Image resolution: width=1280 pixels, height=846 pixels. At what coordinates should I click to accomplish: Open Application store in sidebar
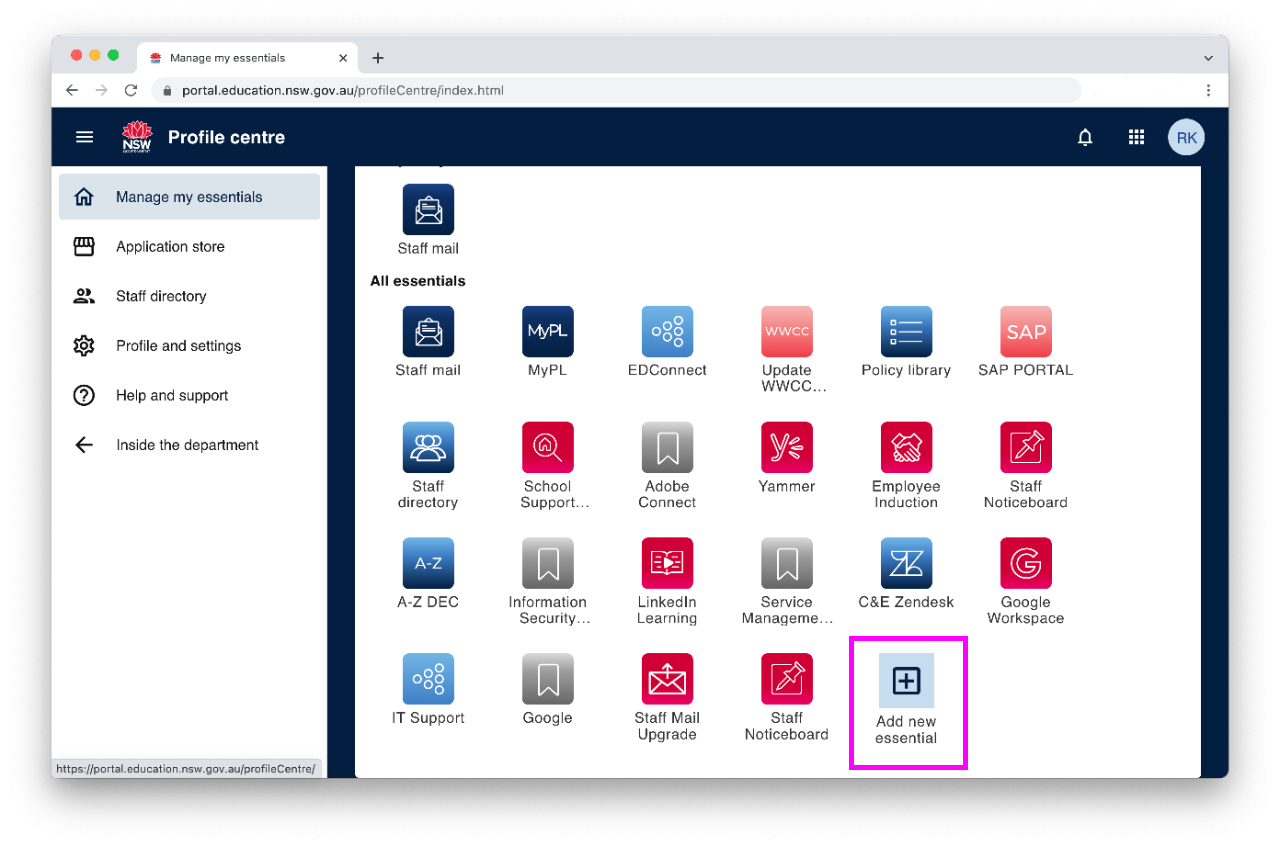[189, 247]
